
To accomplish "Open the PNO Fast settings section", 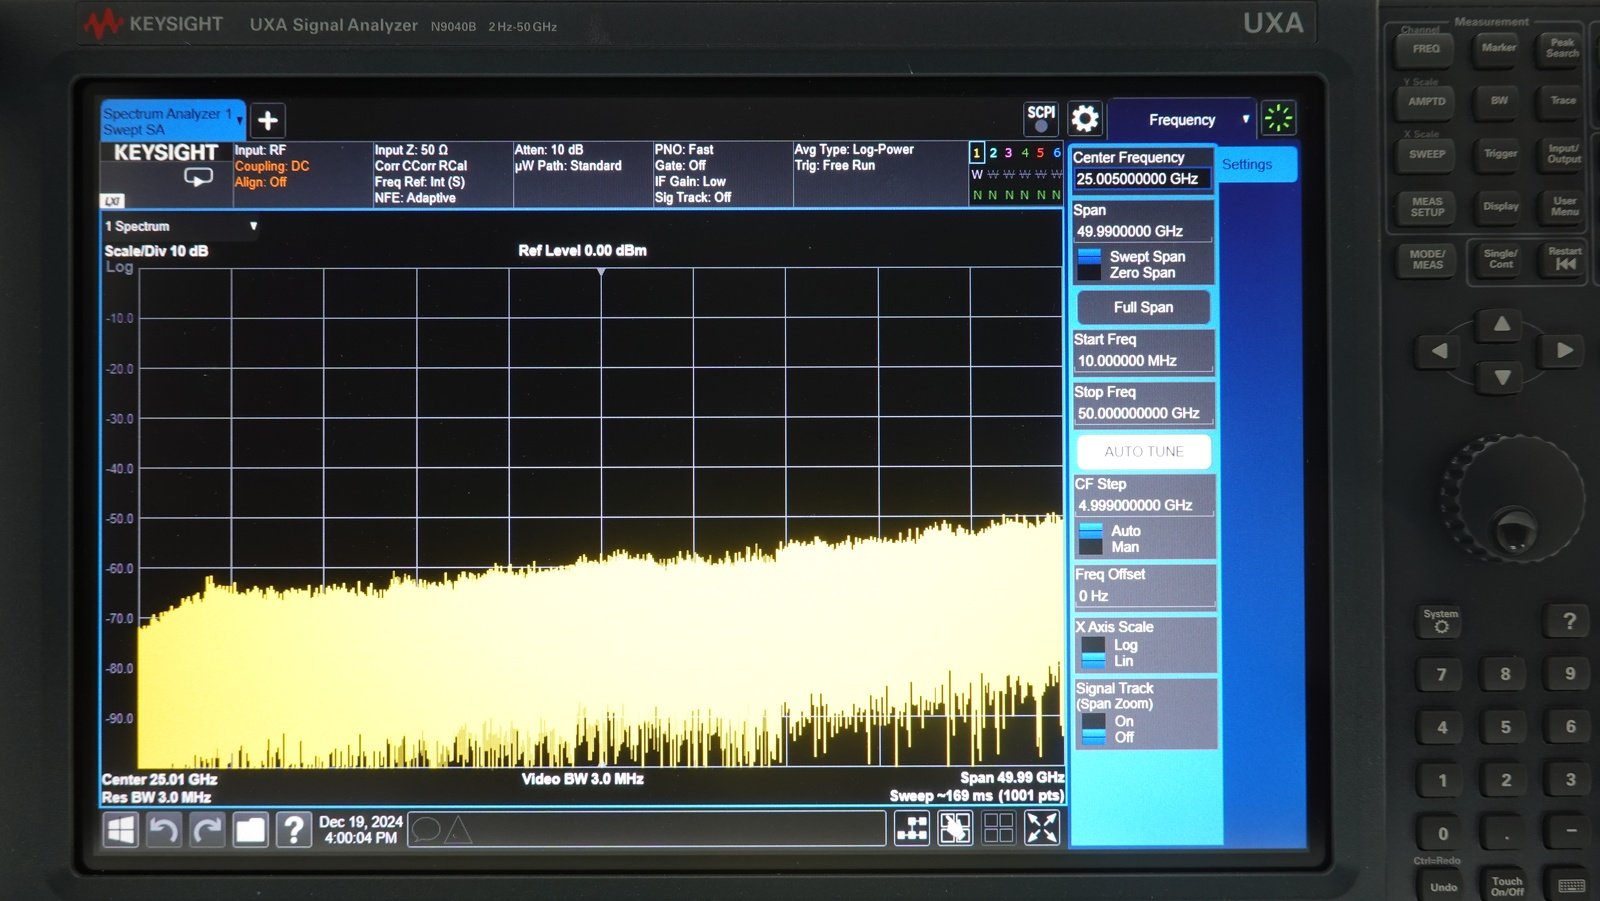I will (x=722, y=174).
